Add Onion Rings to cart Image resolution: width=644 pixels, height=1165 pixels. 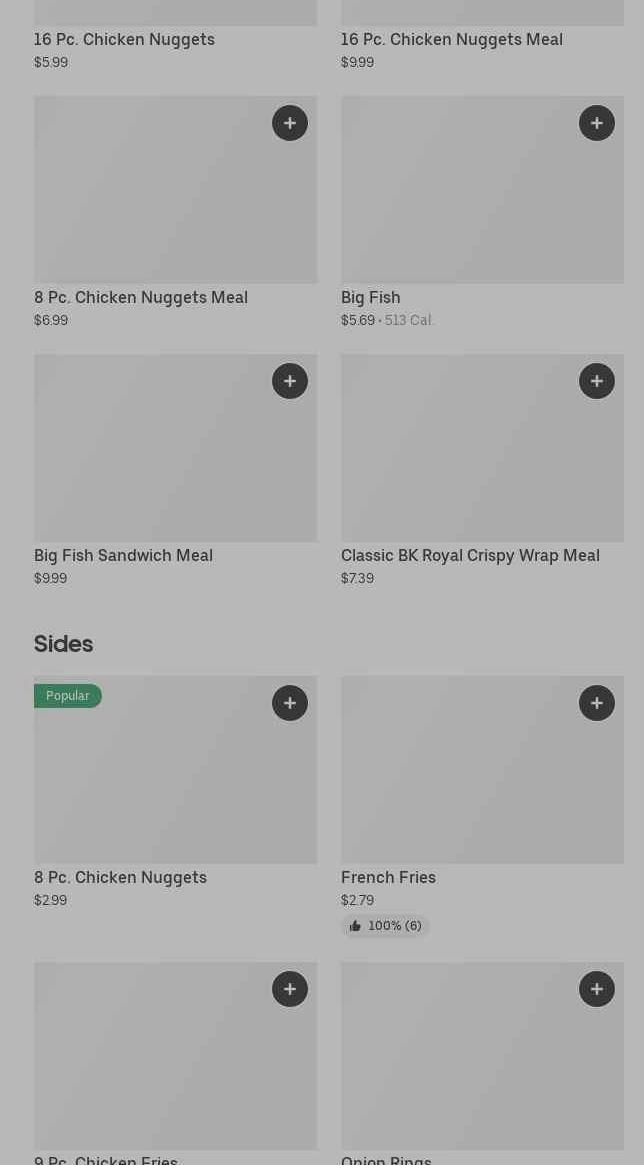coord(597,989)
